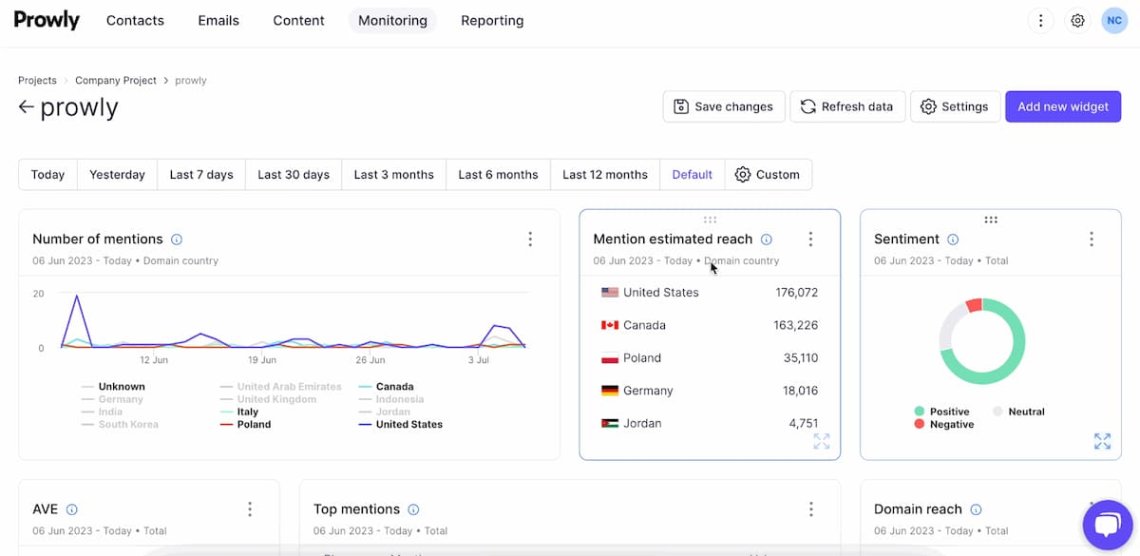1140x556 pixels.
Task: Open the live chat bubble
Action: pos(1107,525)
